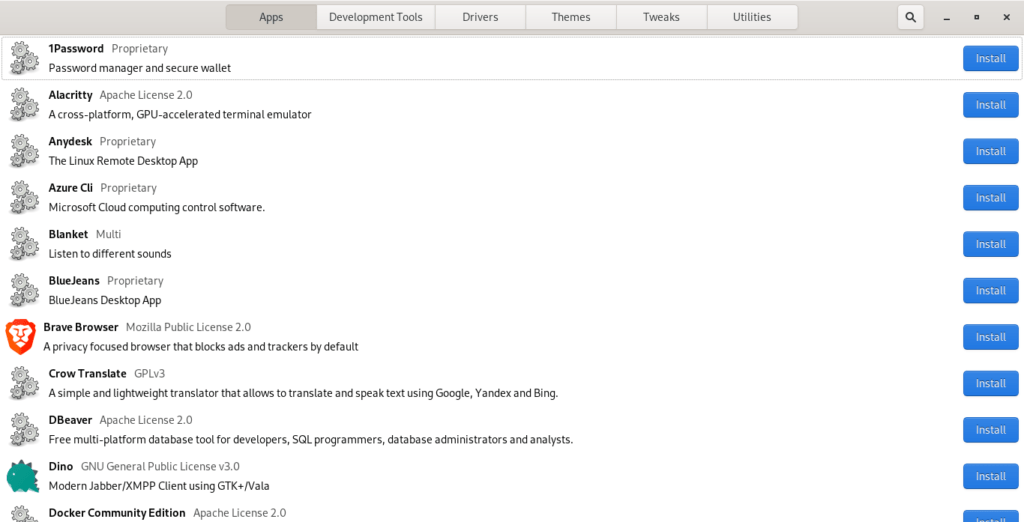1024x522 pixels.
Task: Click the DBeaver gear icon
Action: pos(24,430)
